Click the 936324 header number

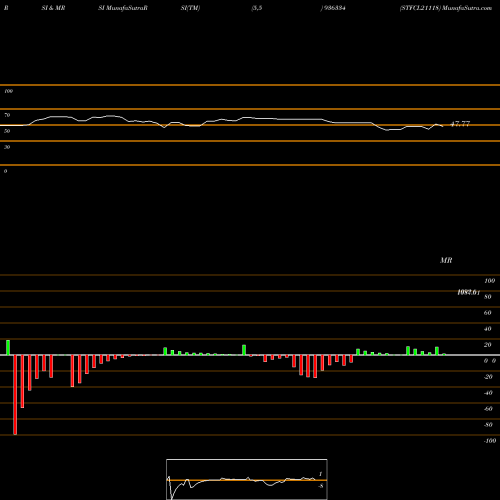tap(335, 8)
